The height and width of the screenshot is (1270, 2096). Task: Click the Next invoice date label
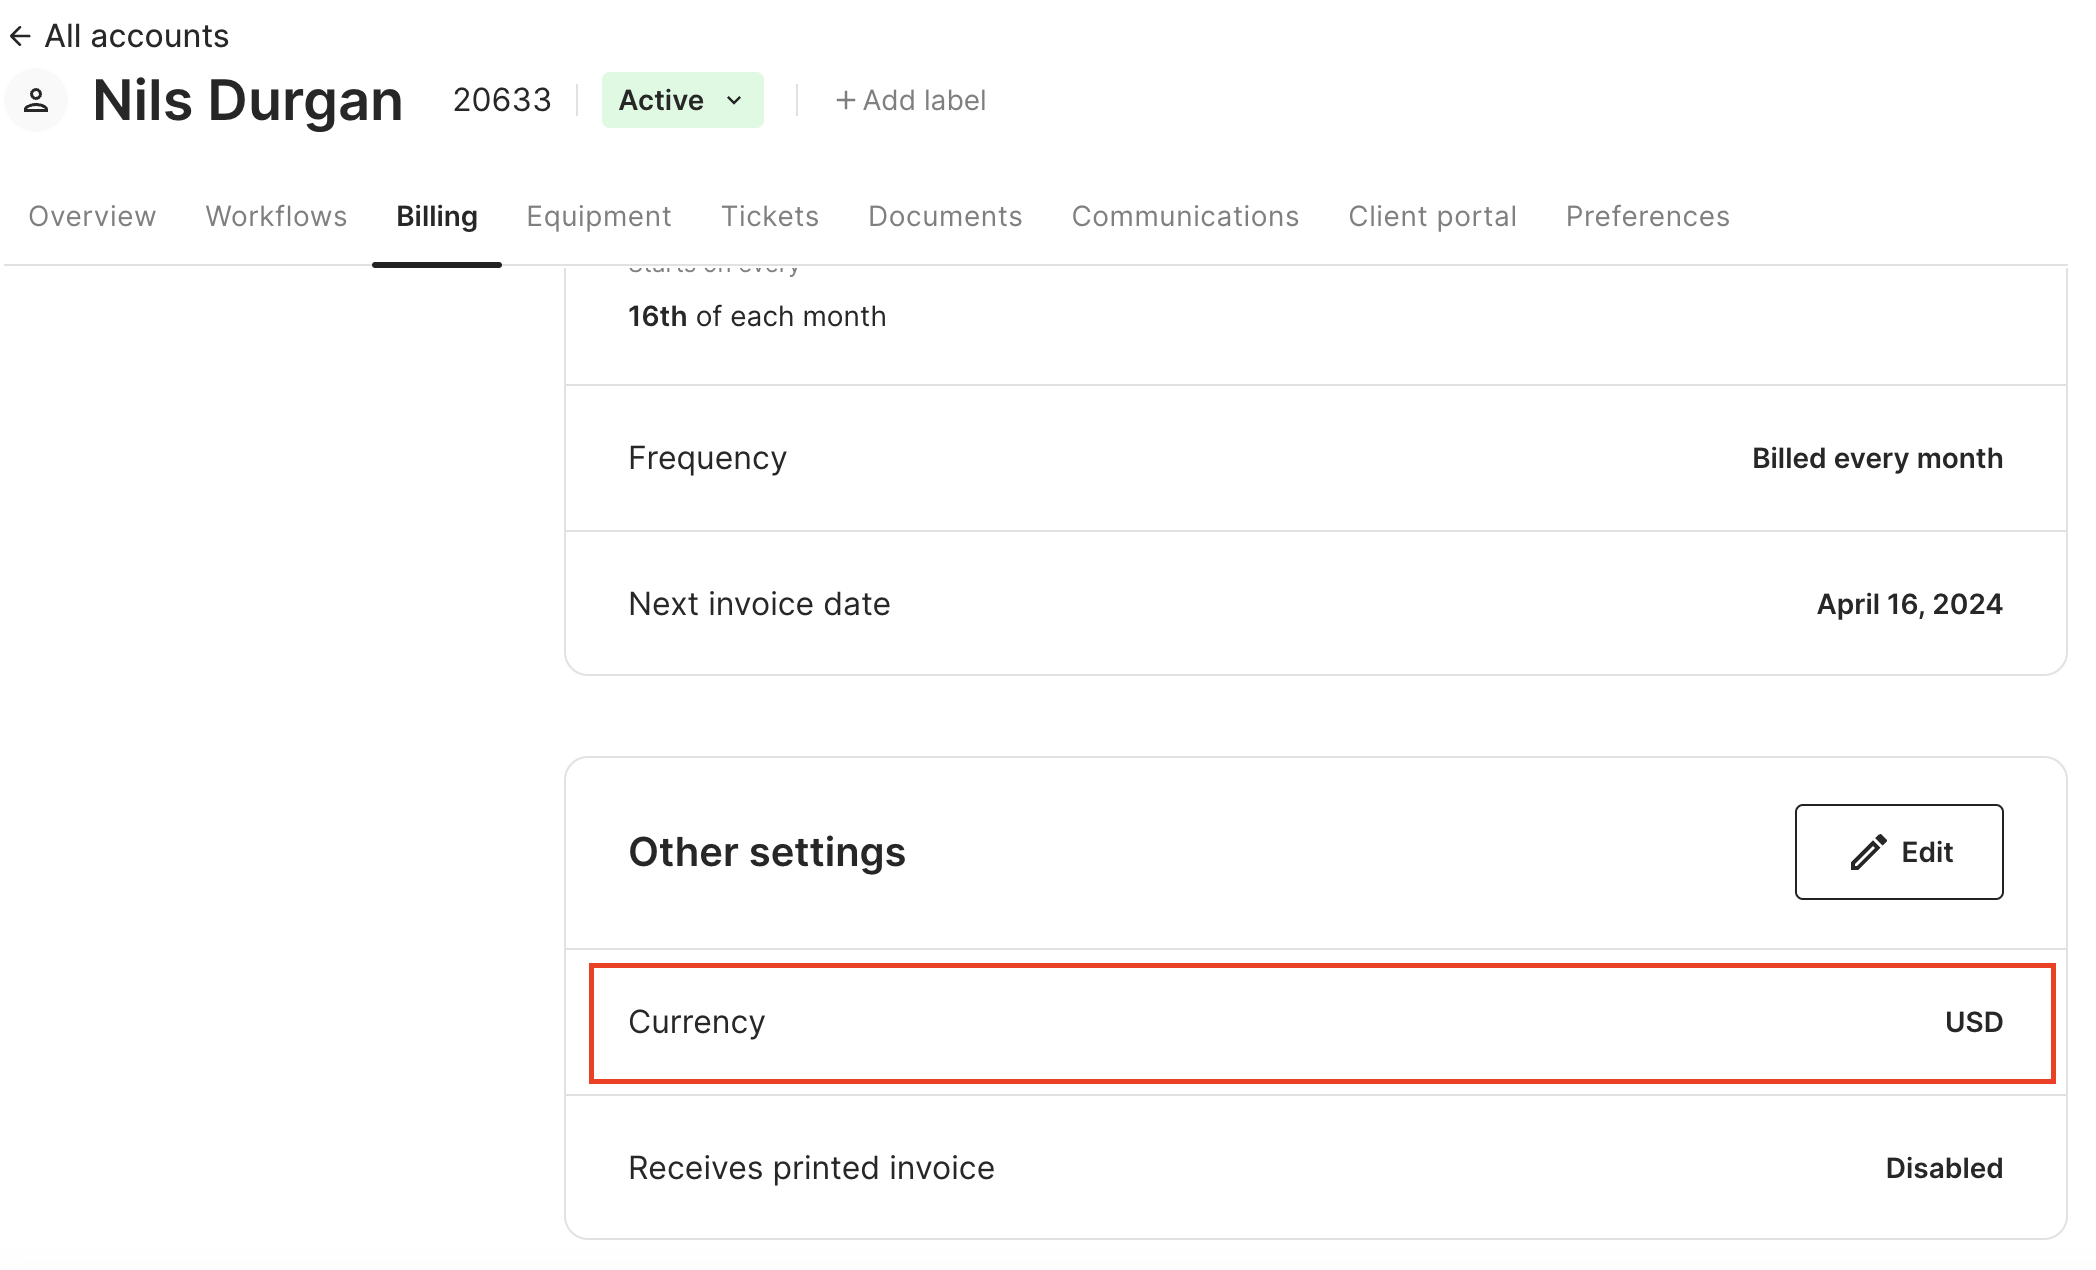pos(759,604)
